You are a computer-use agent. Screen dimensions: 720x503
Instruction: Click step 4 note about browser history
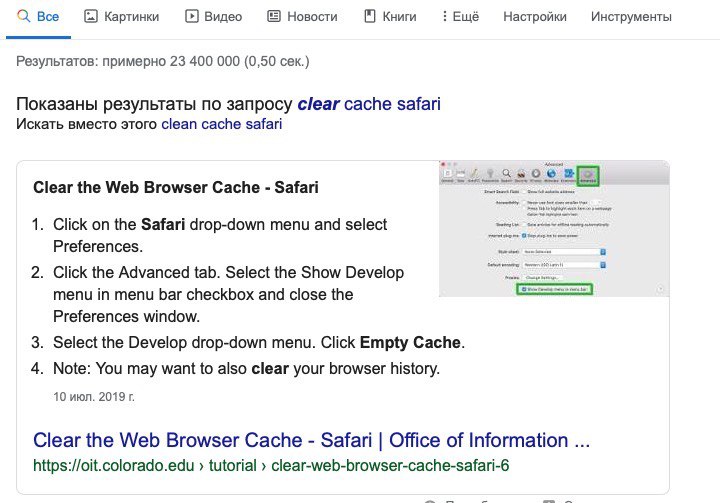(x=247, y=368)
